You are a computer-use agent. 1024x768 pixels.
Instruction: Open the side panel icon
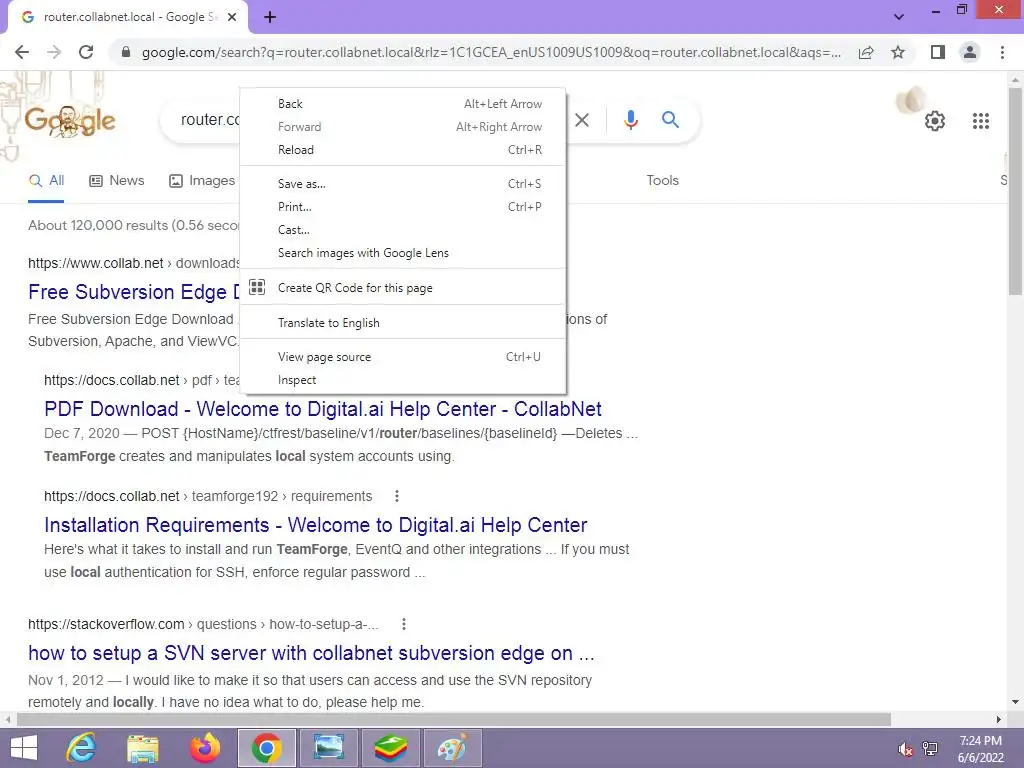(938, 52)
